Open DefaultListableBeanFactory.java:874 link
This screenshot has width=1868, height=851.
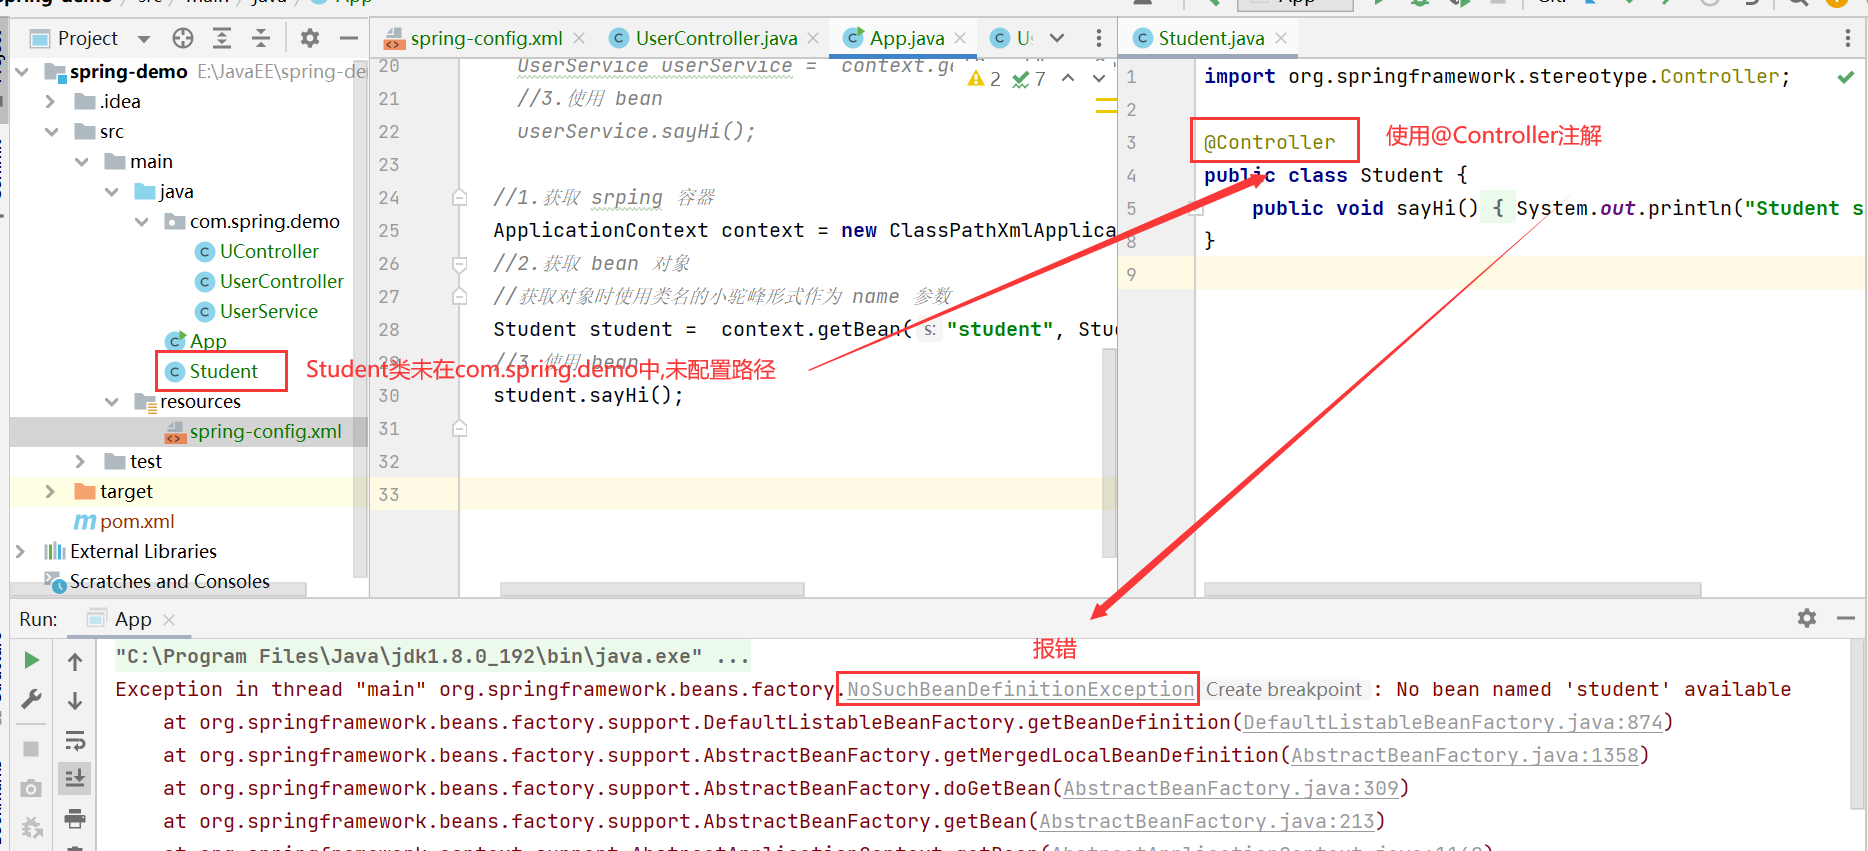(x=1452, y=722)
